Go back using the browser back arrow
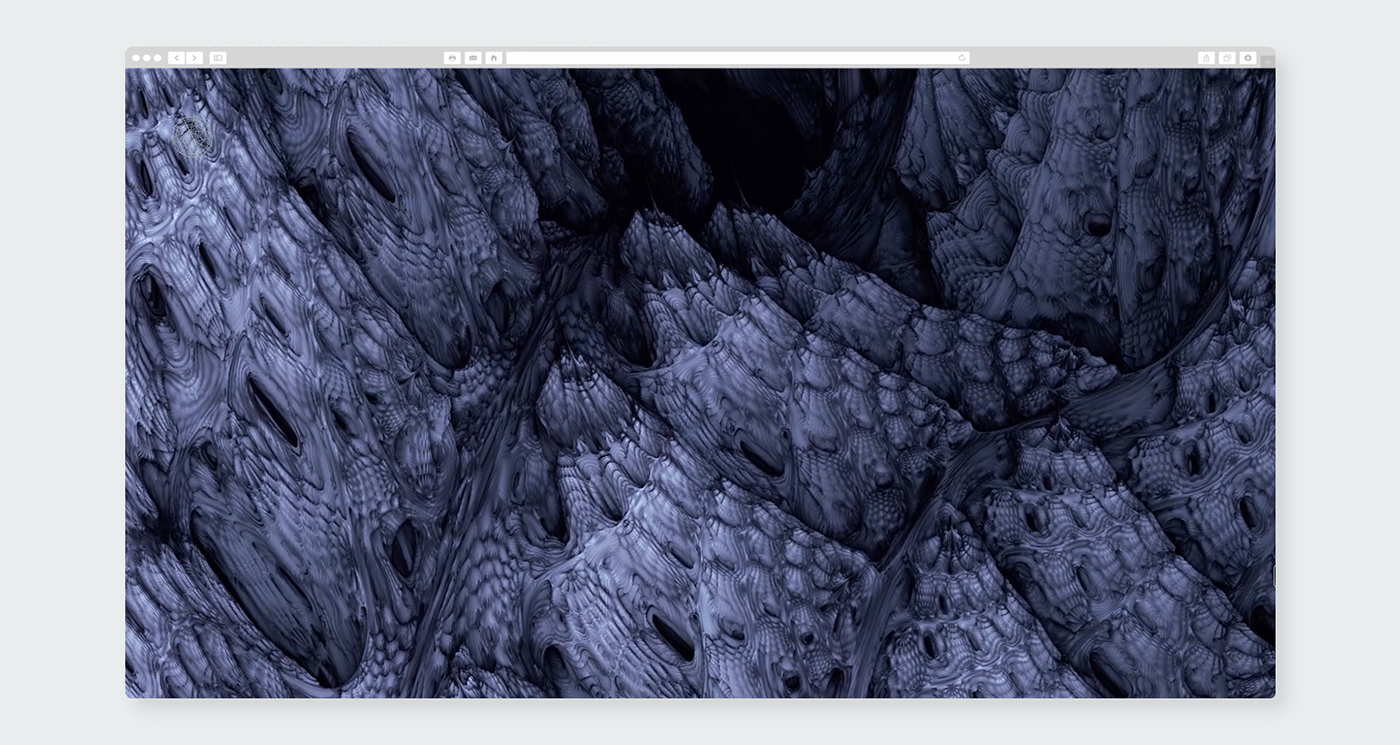1400x745 pixels. click(x=176, y=58)
